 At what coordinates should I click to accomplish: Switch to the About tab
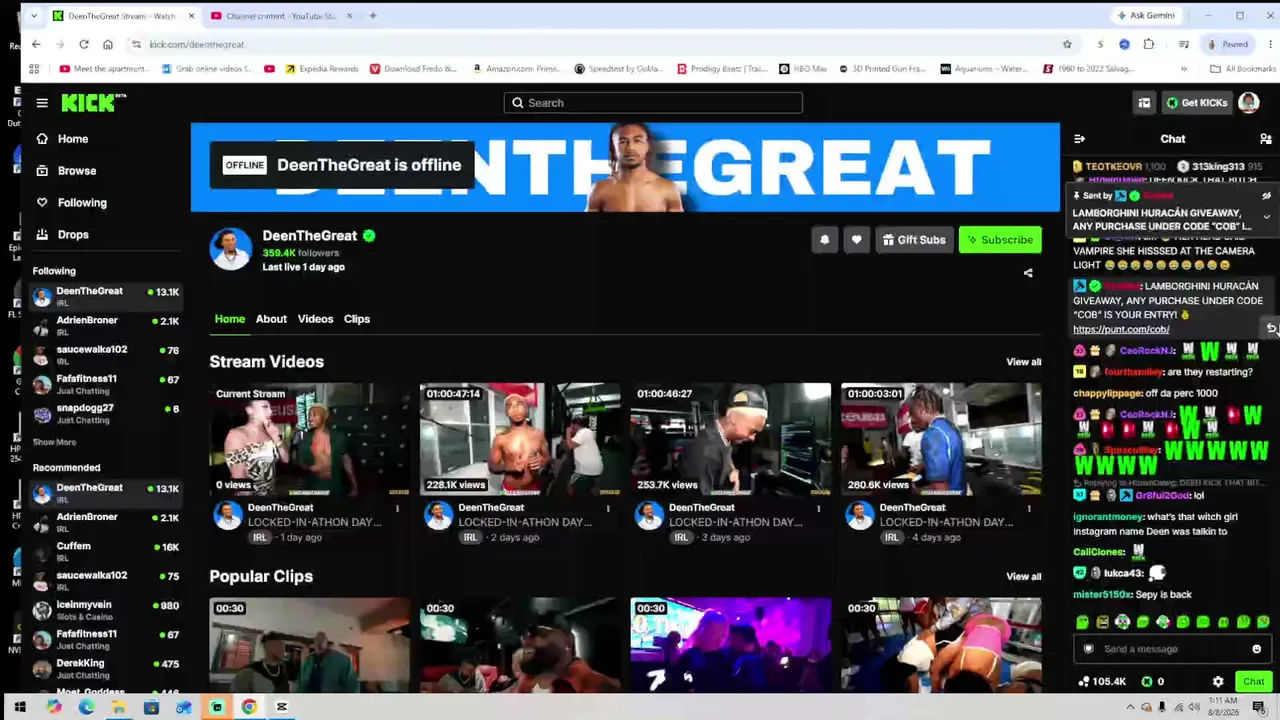[x=271, y=319]
